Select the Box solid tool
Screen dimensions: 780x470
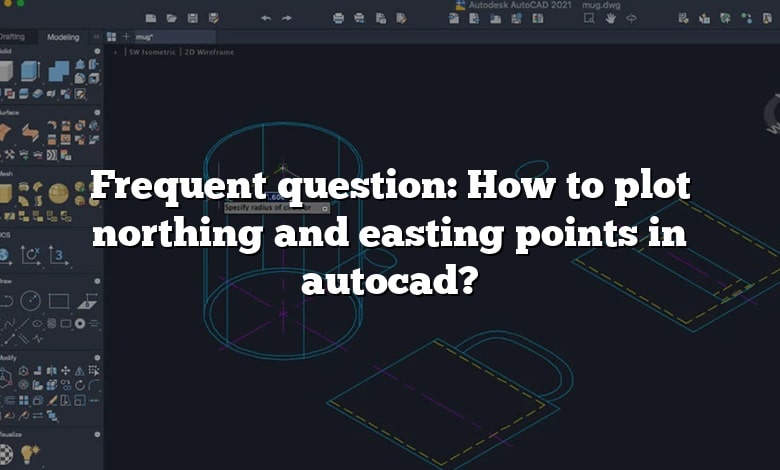[6, 71]
